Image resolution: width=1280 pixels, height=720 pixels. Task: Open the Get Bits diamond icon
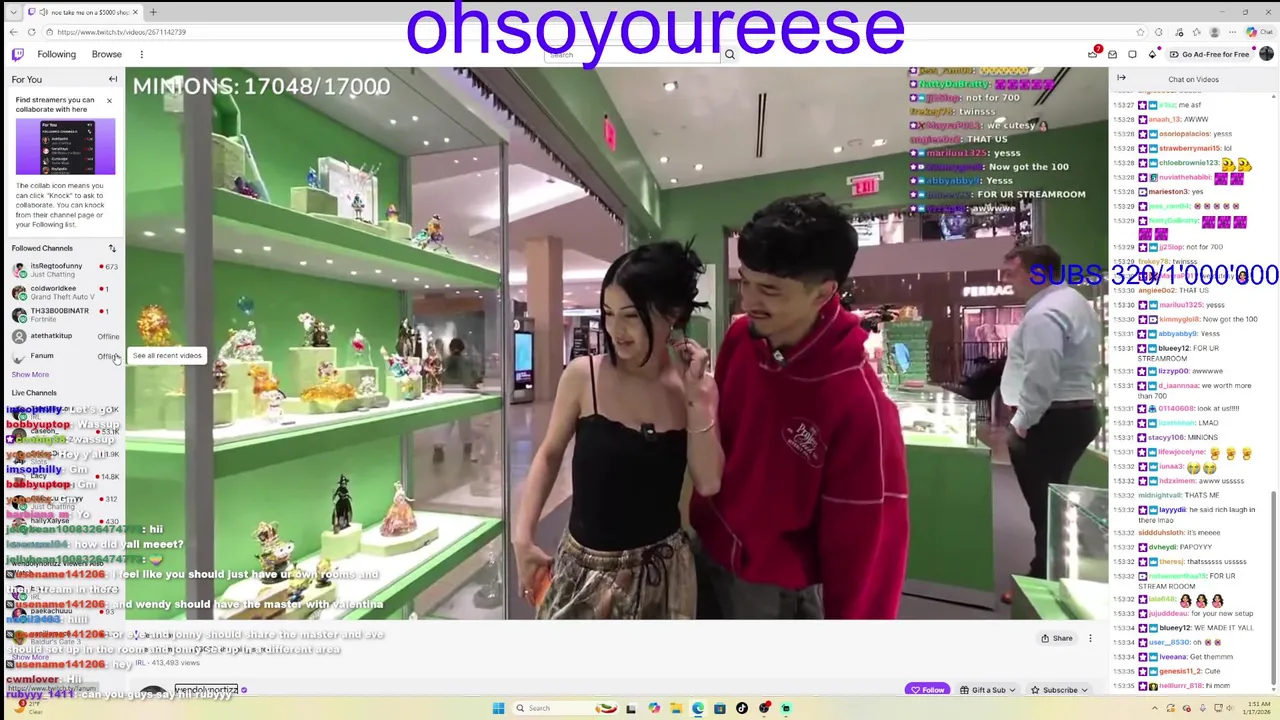click(1152, 54)
